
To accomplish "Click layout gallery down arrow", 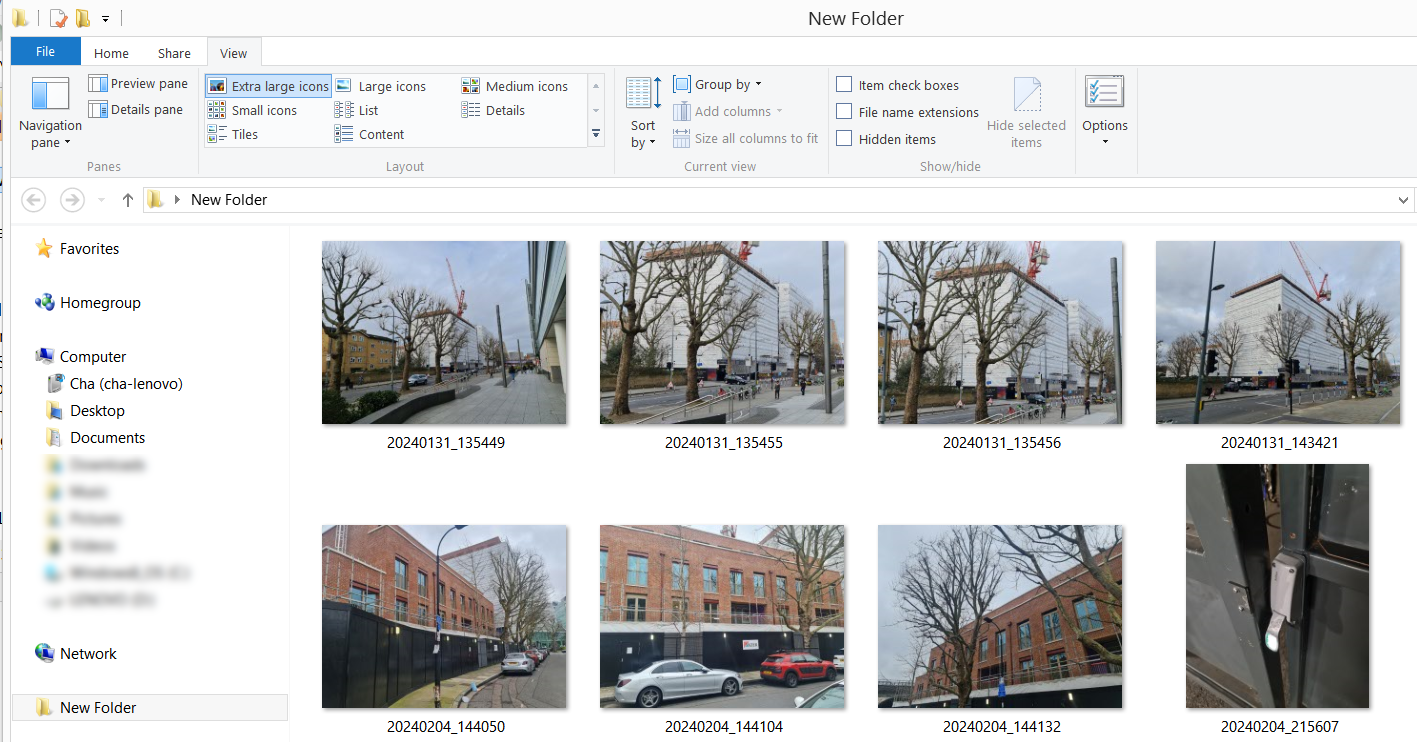I will [596, 110].
